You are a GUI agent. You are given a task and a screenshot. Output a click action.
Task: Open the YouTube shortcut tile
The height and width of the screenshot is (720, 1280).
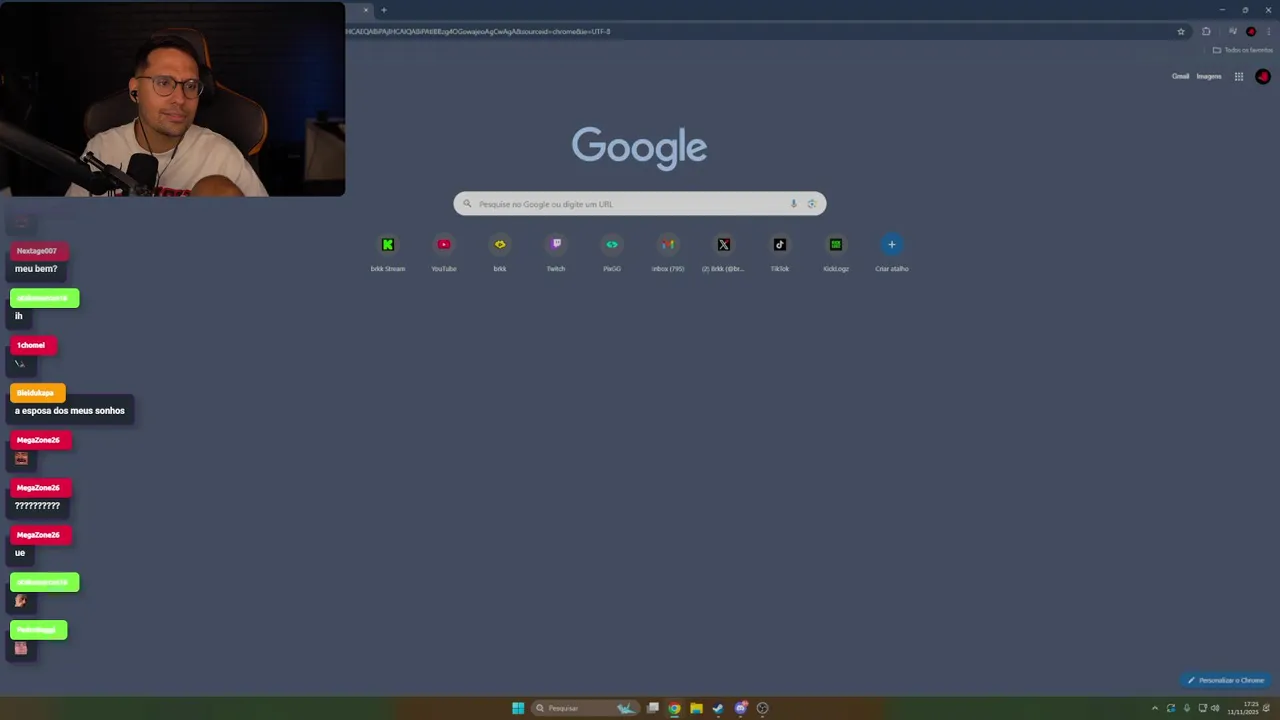[444, 252]
